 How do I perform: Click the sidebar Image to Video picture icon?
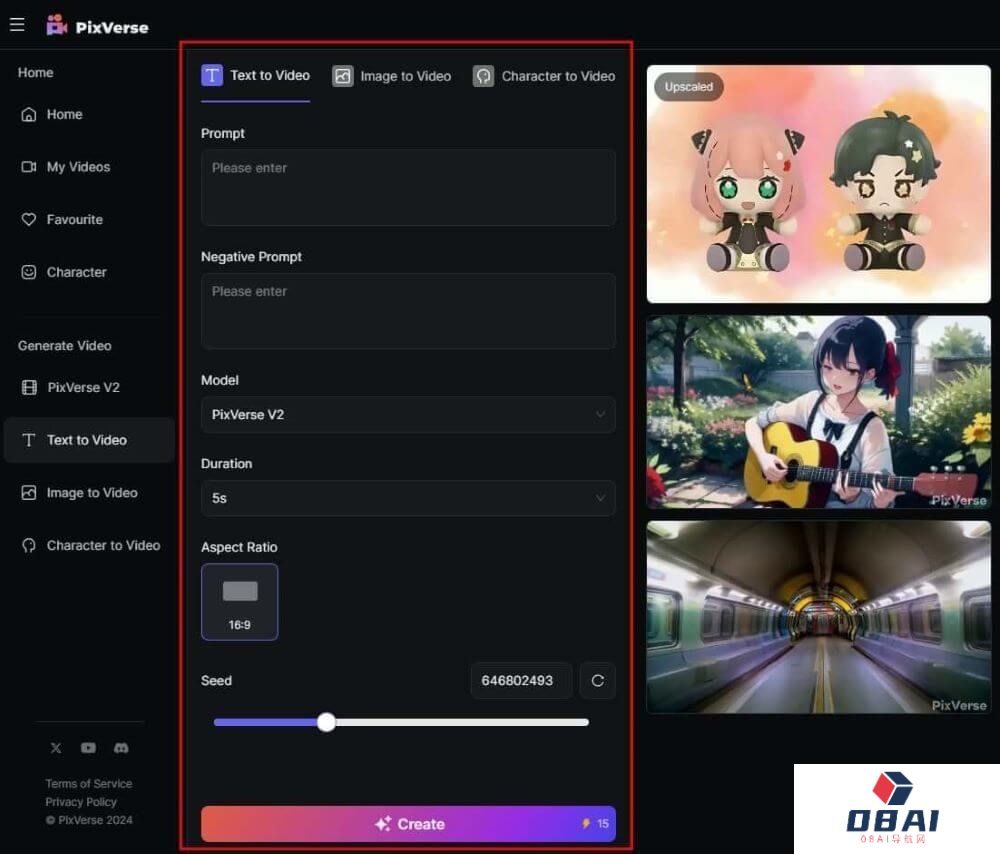pyautogui.click(x=29, y=493)
